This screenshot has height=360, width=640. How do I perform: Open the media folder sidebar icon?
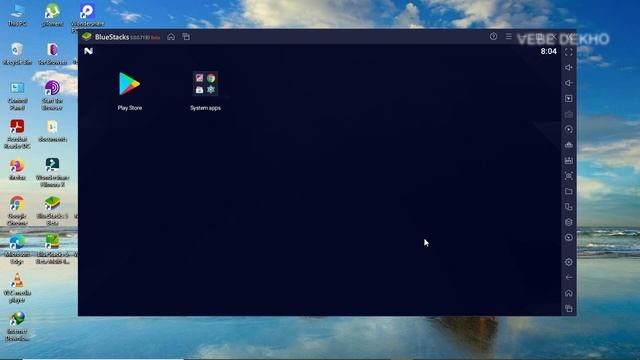click(569, 191)
